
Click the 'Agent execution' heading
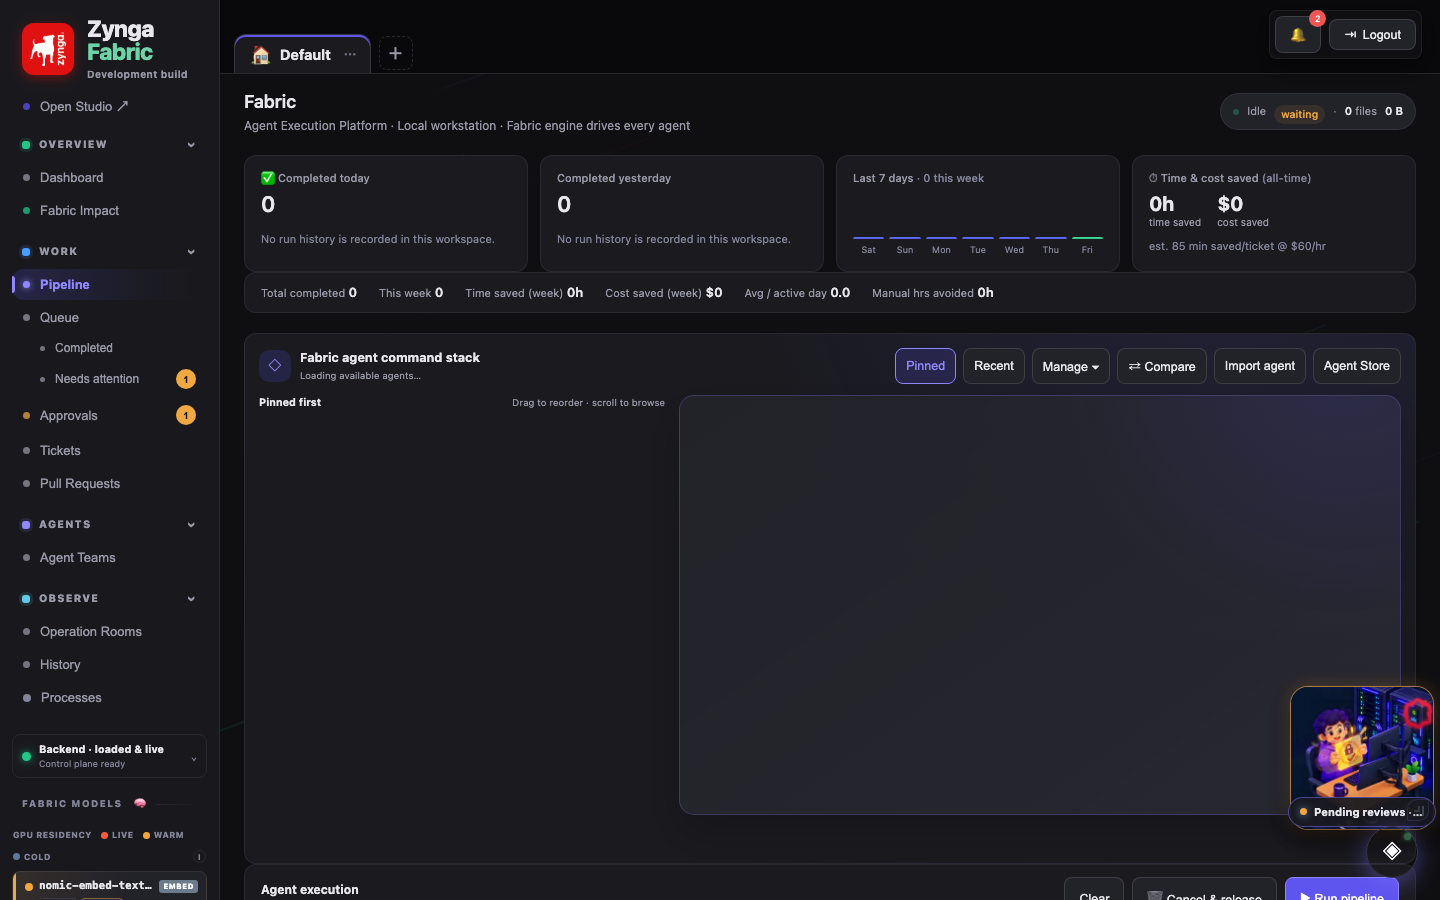(310, 890)
